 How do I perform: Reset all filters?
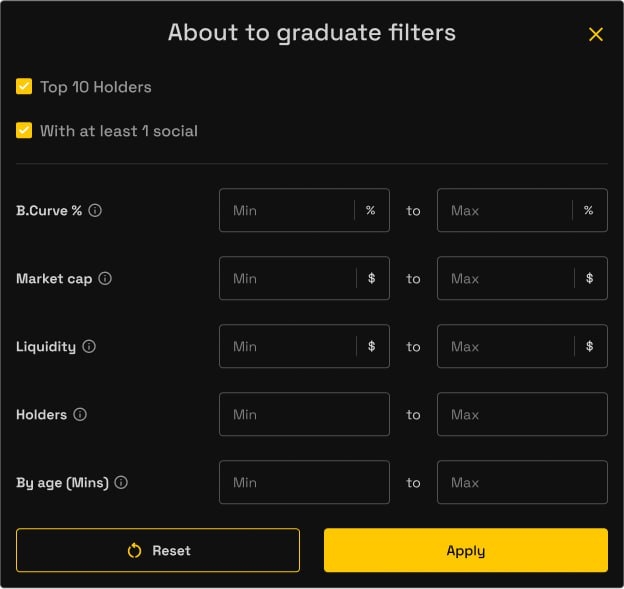tap(158, 550)
